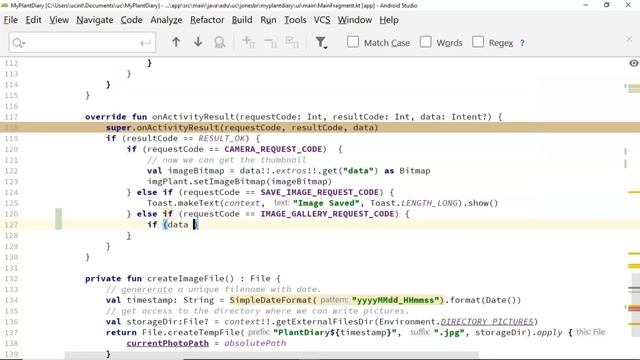
Task: Click the new line icon in search field
Action: [145, 43]
